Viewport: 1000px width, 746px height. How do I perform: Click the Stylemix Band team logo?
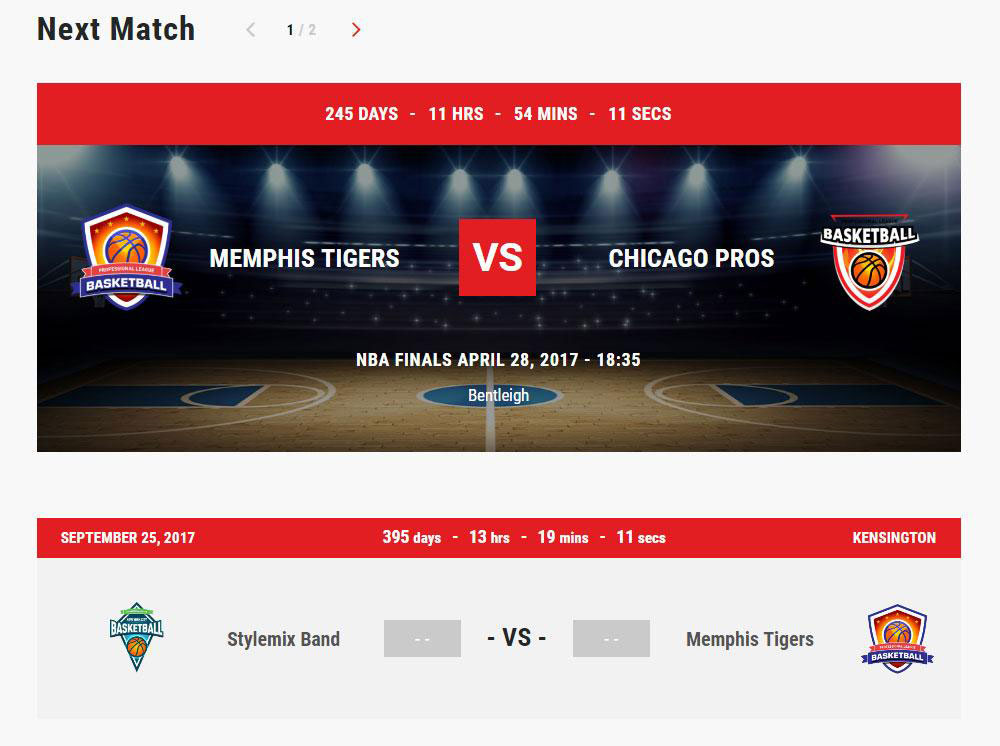[136, 636]
